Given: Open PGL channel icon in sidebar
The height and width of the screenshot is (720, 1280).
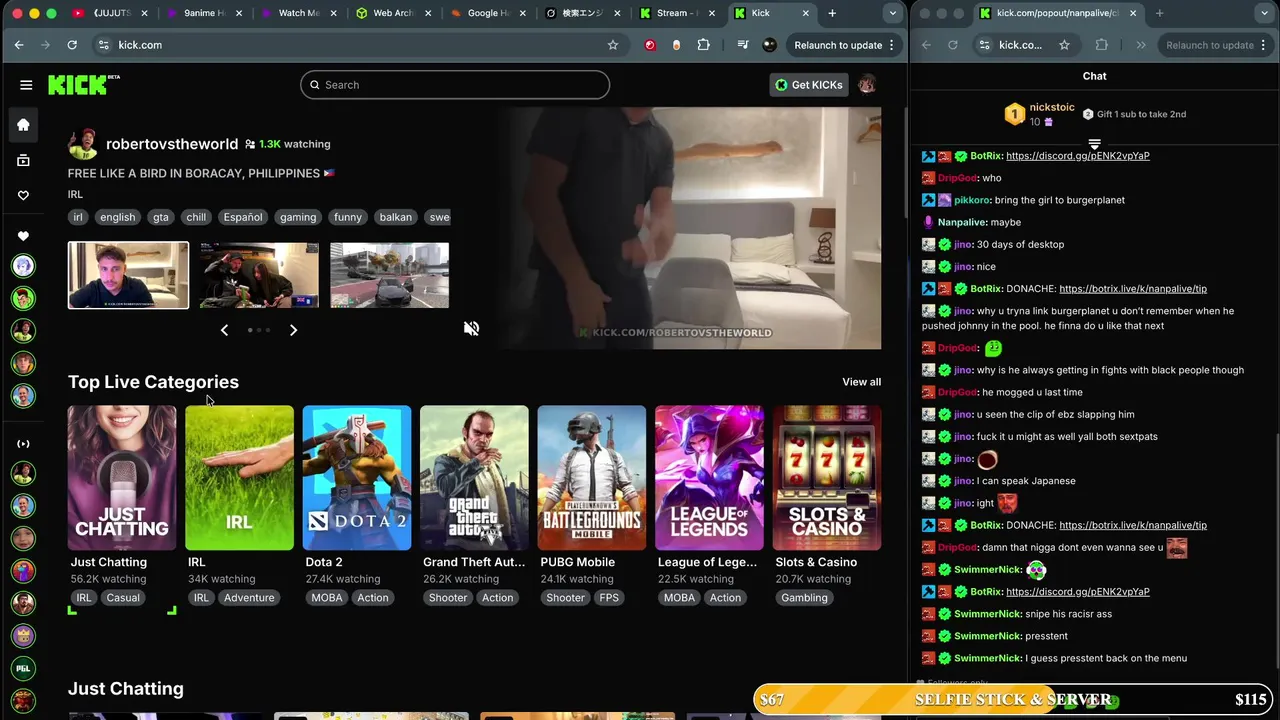Looking at the screenshot, I should pyautogui.click(x=23, y=668).
